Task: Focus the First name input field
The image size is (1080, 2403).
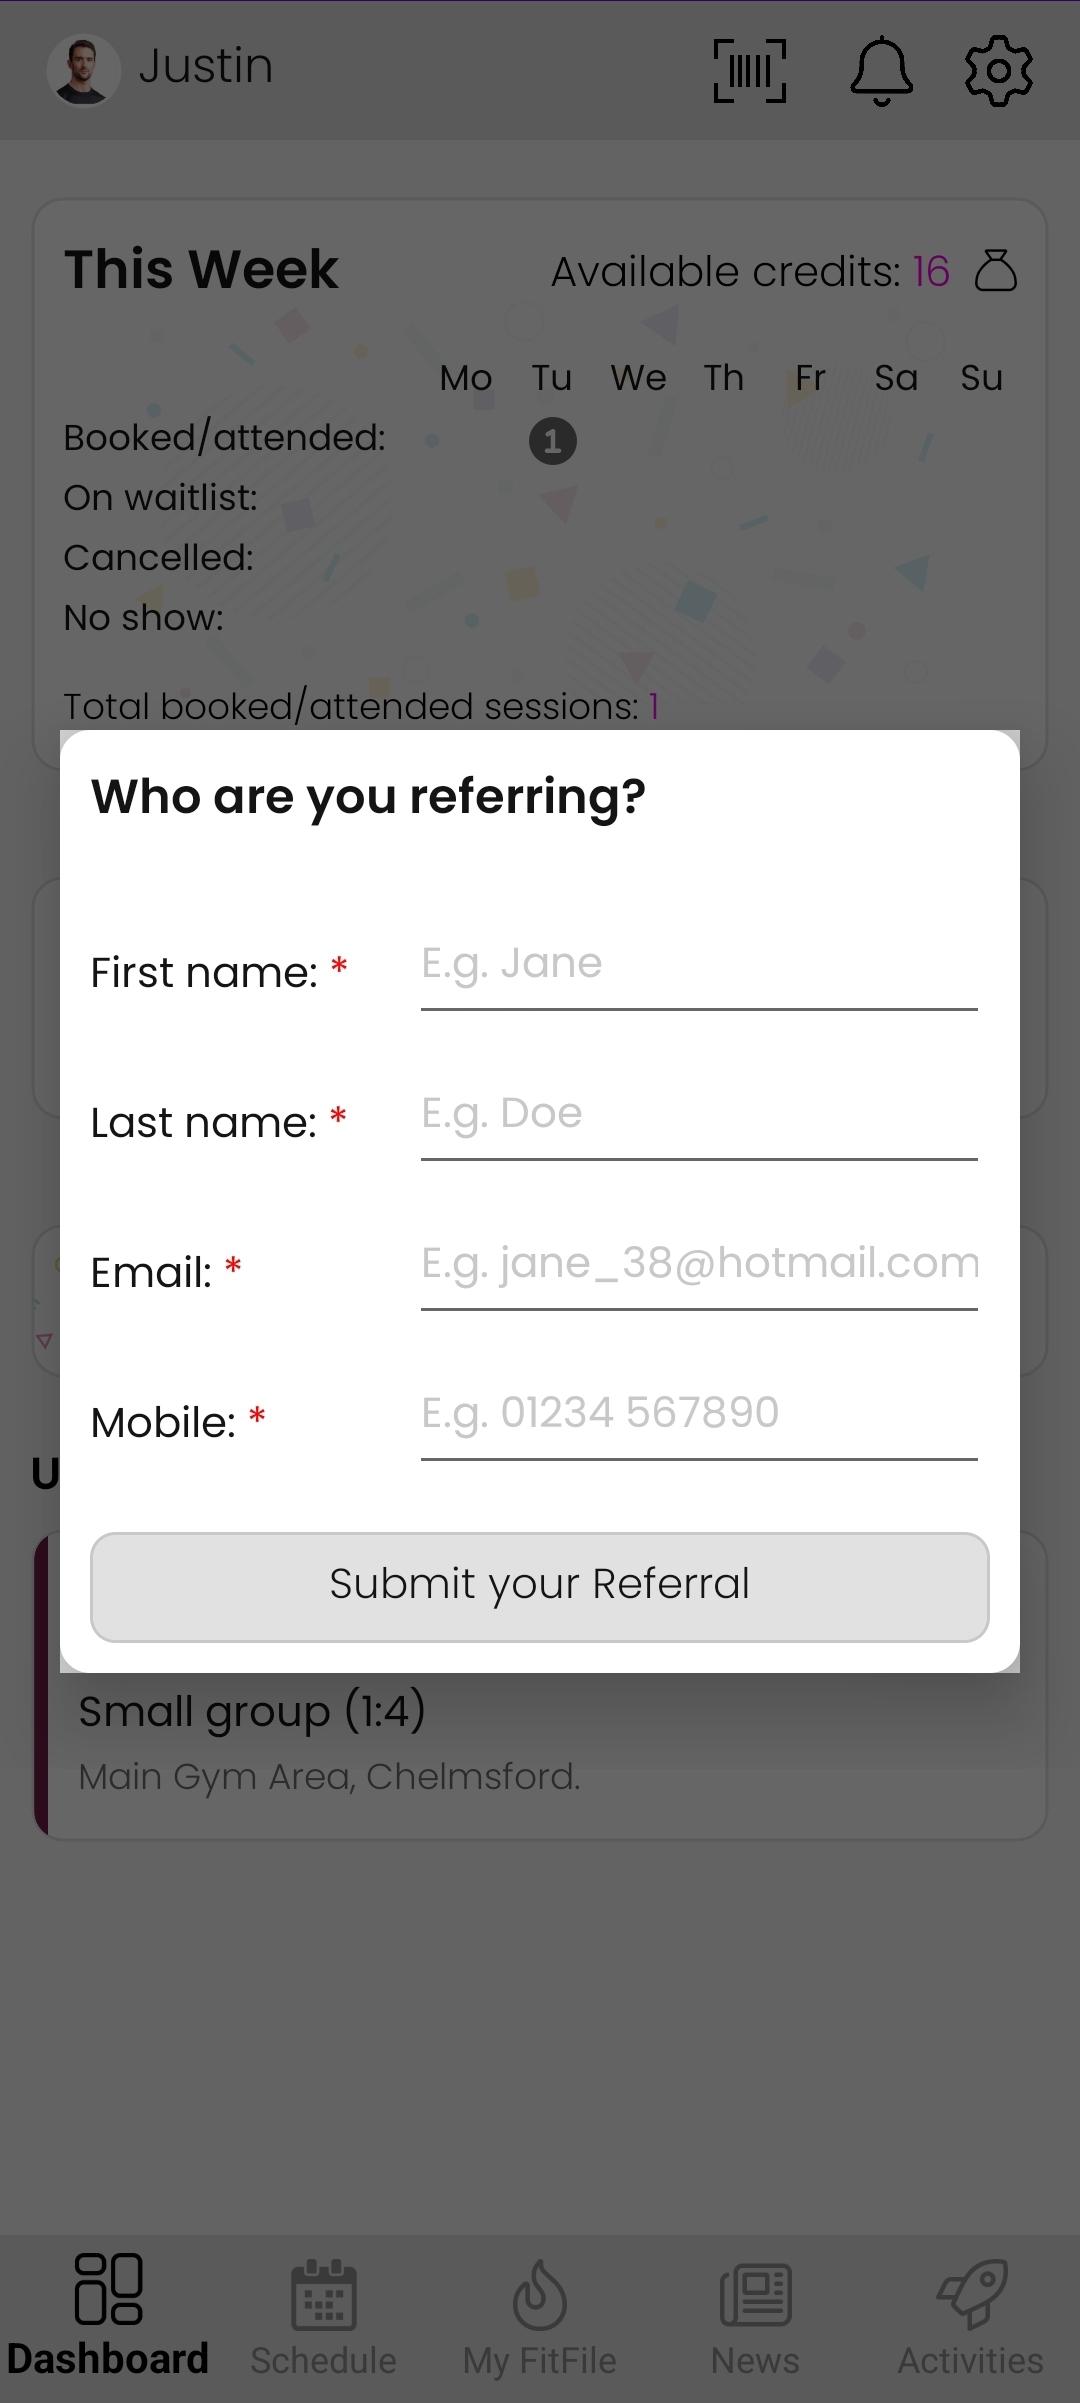Action: [x=698, y=965]
